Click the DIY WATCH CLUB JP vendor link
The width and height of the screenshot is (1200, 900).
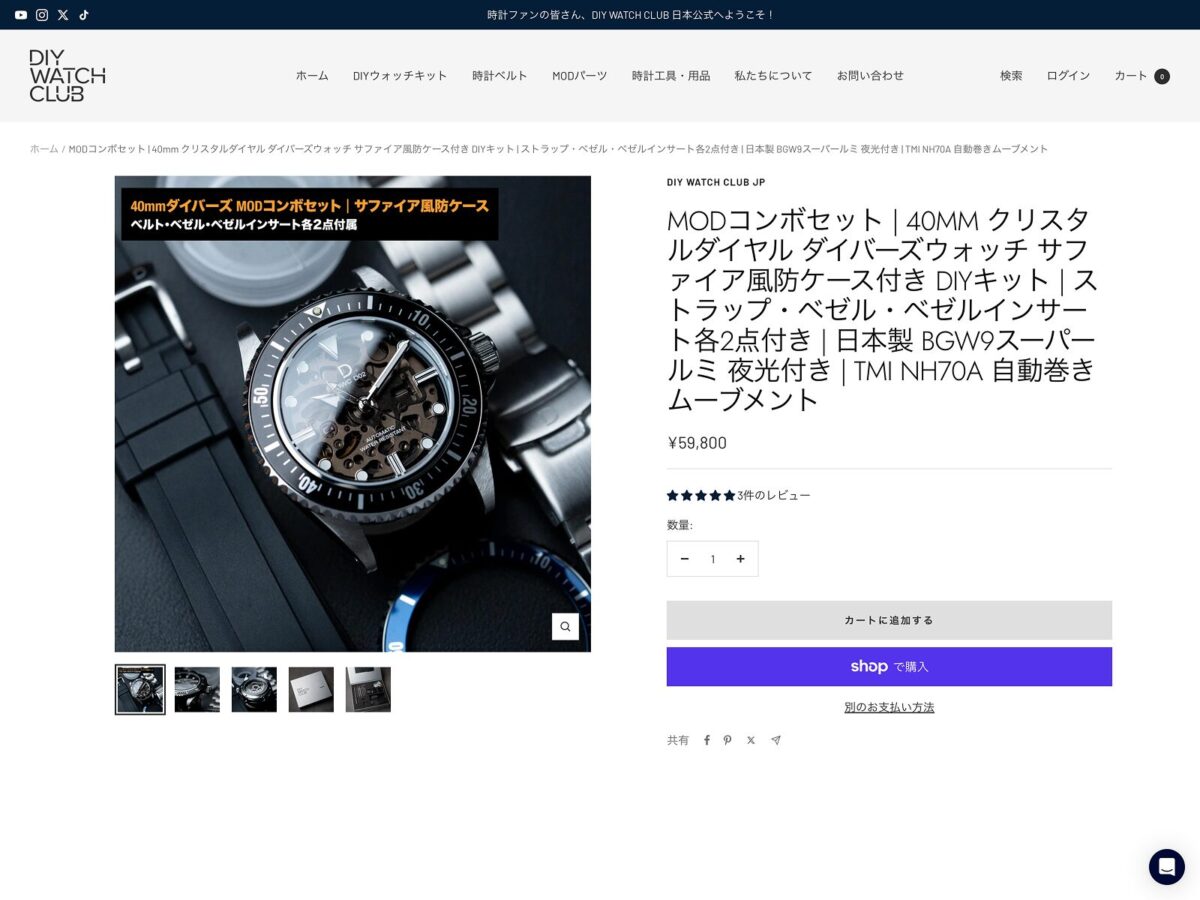(x=716, y=182)
